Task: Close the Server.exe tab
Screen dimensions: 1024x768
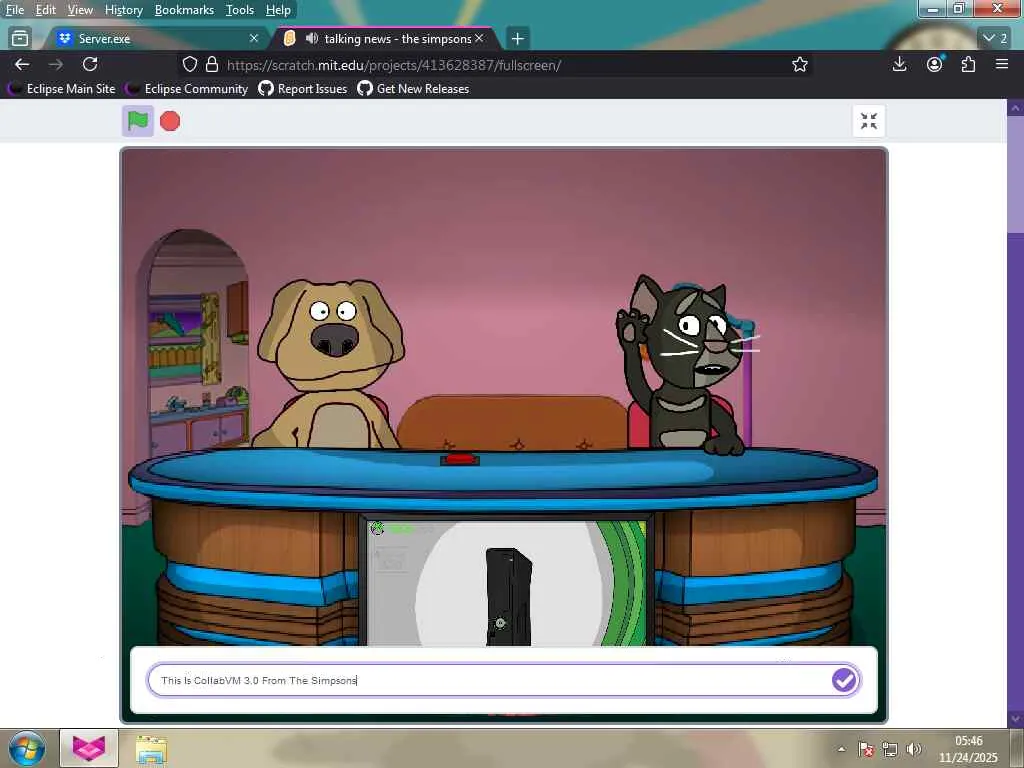Action: coord(253,39)
